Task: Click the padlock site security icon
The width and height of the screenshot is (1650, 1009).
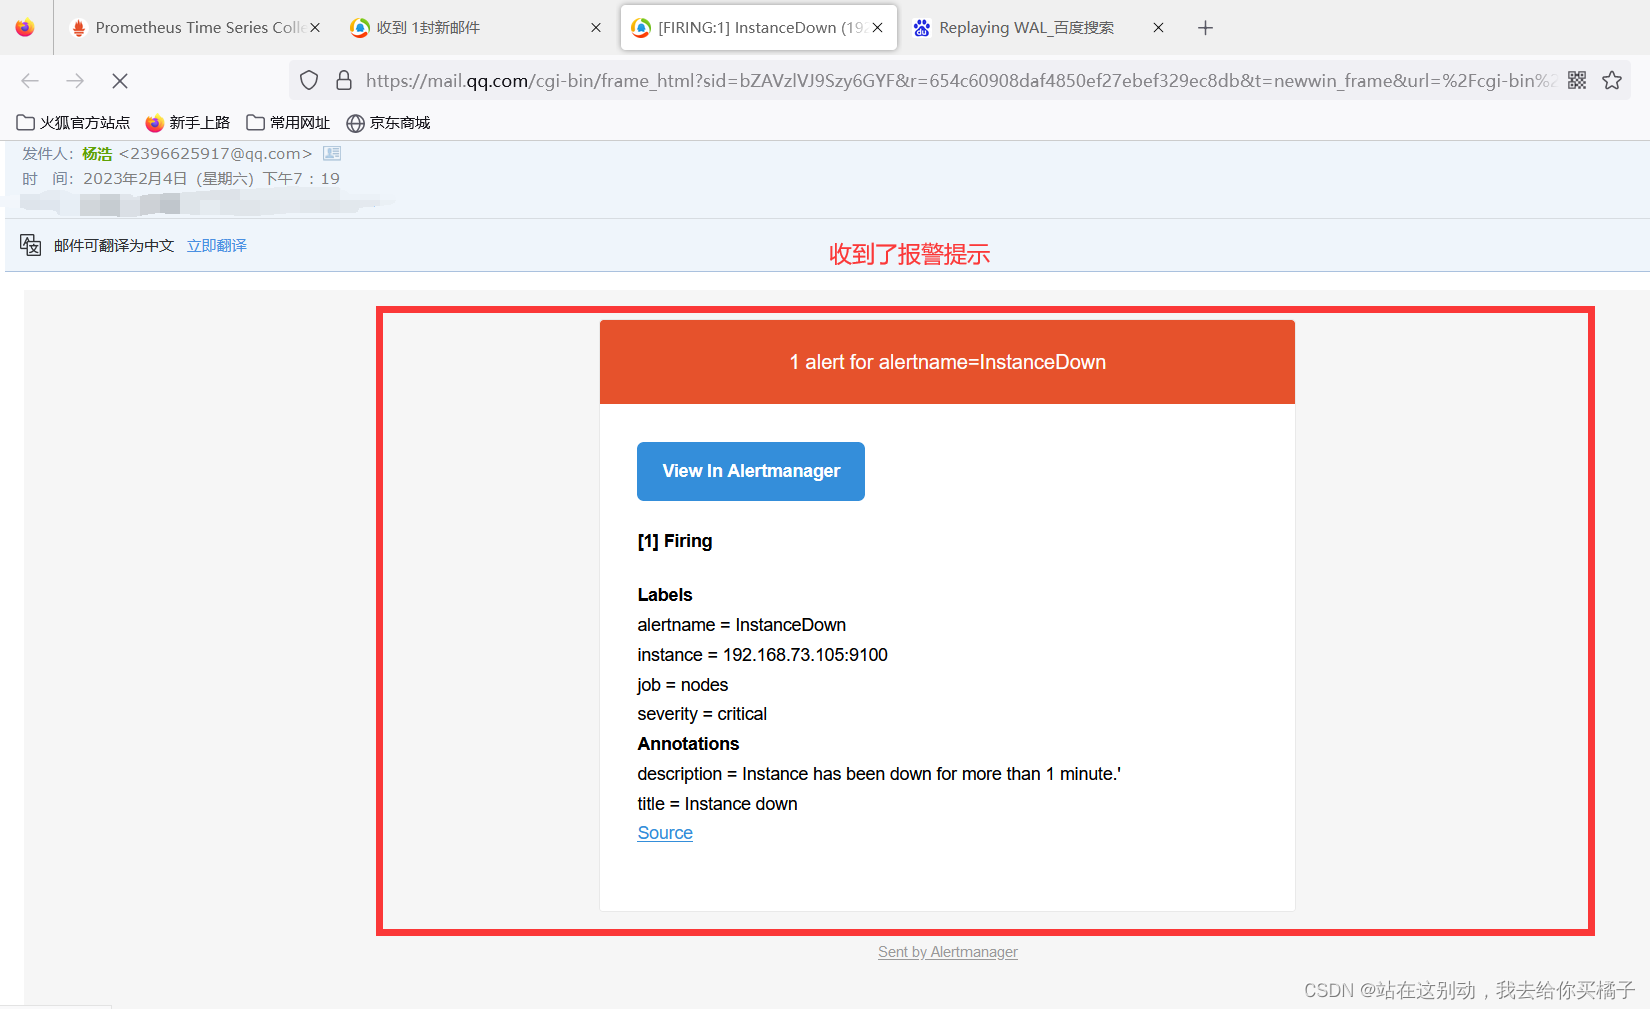Action: 344,80
